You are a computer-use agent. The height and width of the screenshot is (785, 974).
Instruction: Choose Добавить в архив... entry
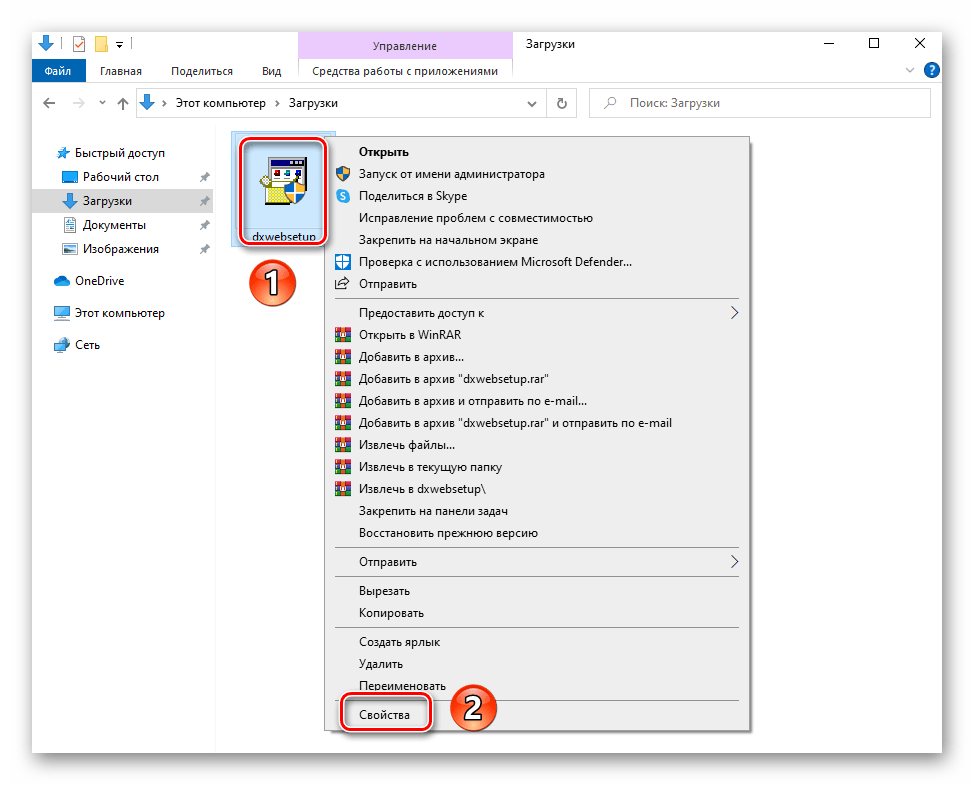[x=537, y=357]
